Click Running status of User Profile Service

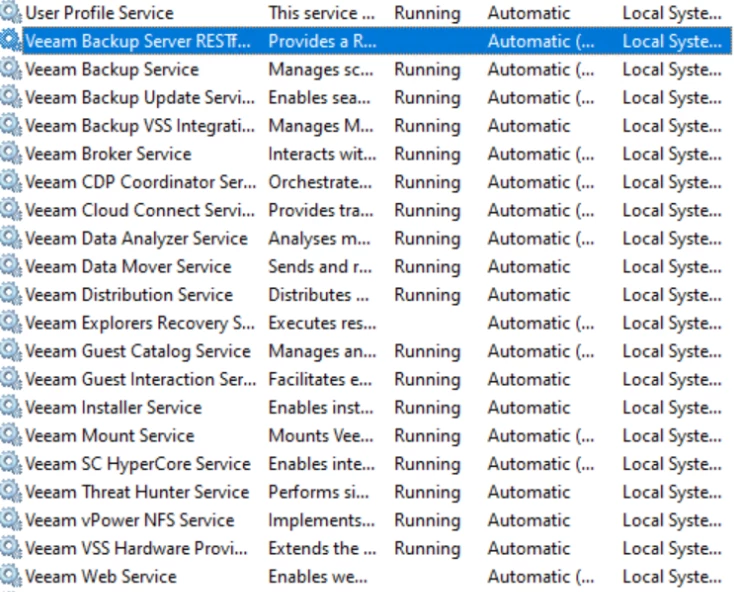tap(427, 13)
